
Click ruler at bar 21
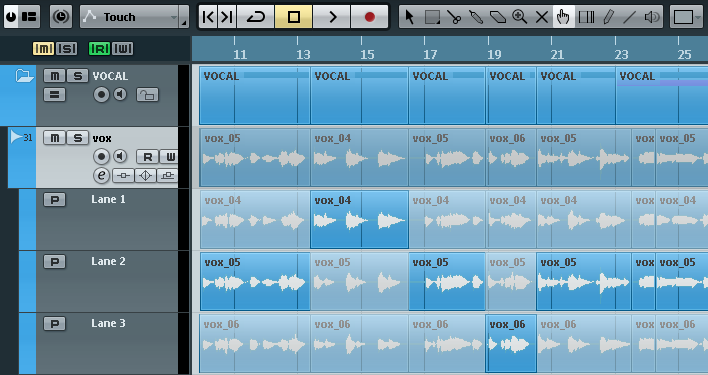(557, 54)
